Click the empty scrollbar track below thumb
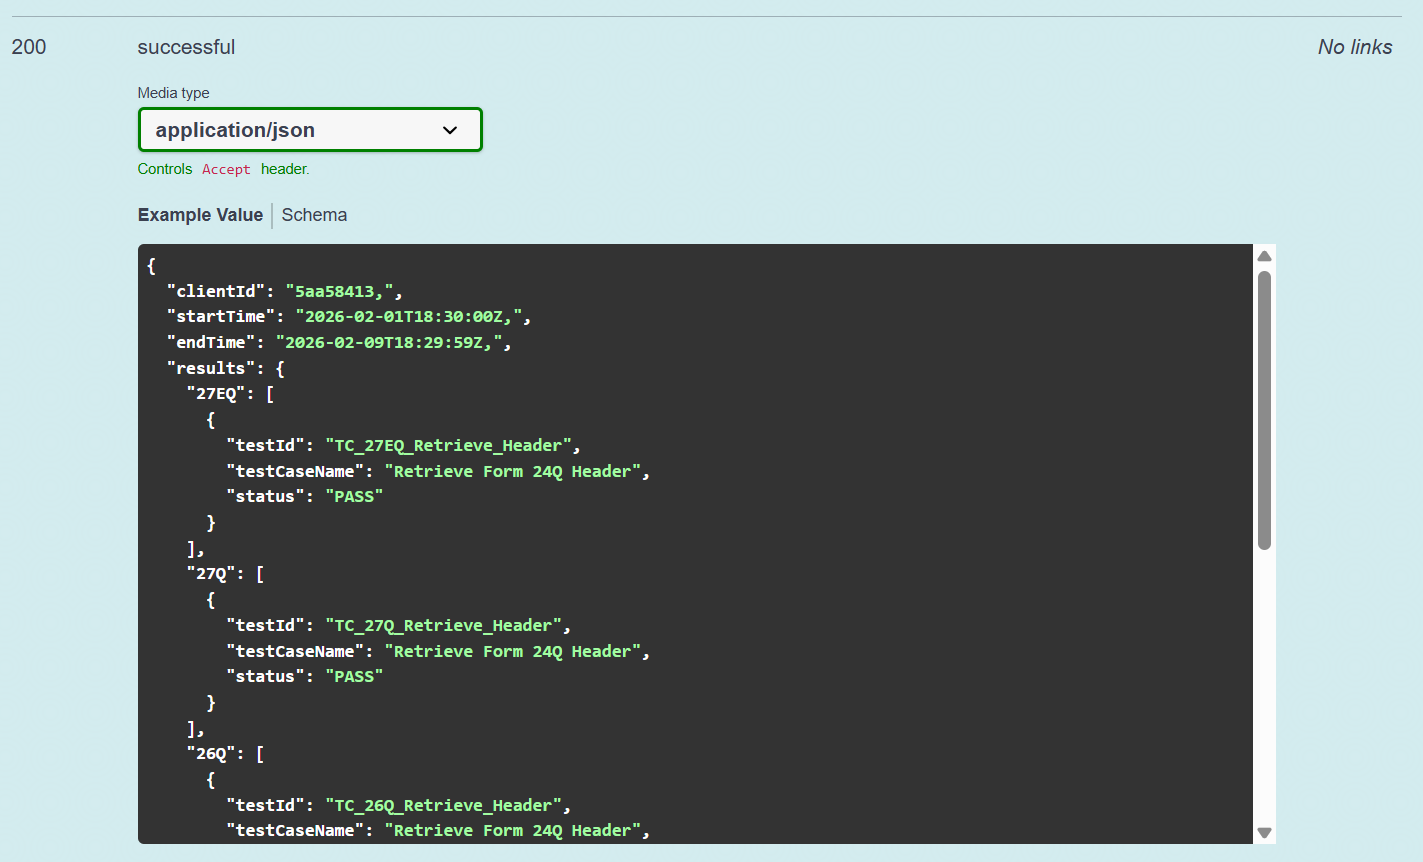This screenshot has width=1423, height=862. point(1264,690)
